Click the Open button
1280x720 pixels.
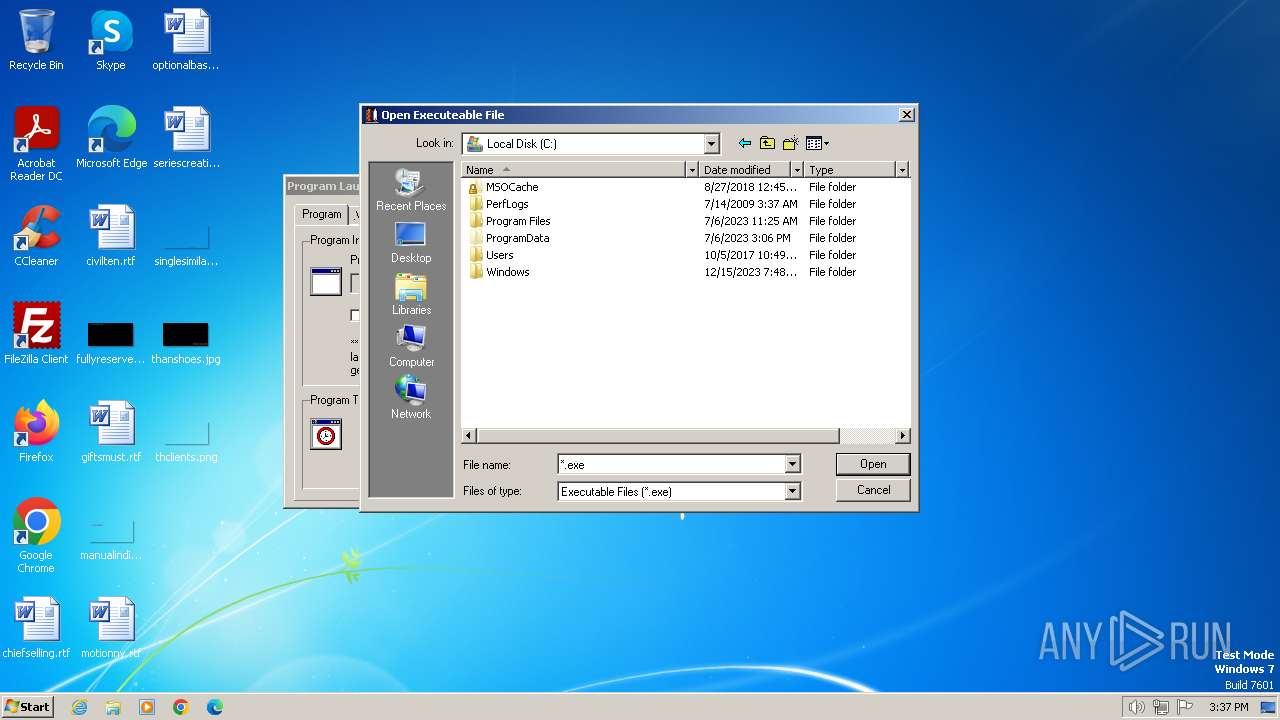point(873,464)
